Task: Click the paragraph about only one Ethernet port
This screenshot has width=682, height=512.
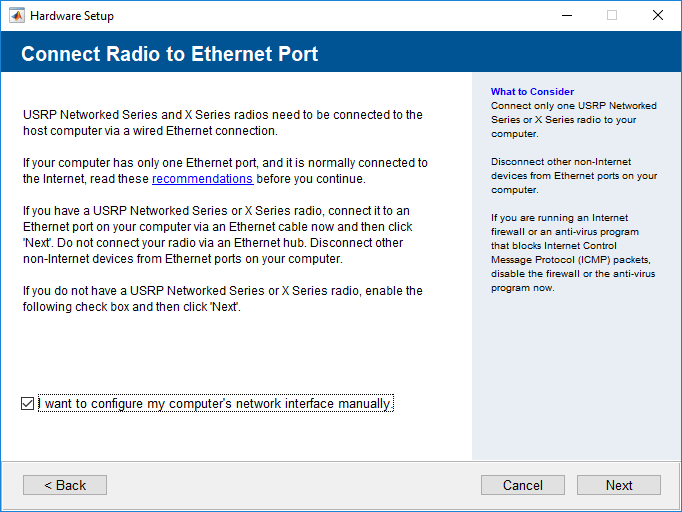Action: (224, 171)
